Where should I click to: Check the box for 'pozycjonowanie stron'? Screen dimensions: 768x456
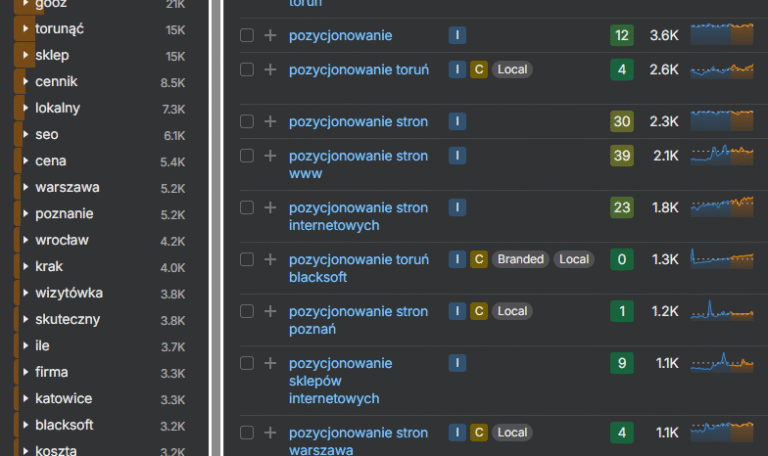pyautogui.click(x=247, y=122)
